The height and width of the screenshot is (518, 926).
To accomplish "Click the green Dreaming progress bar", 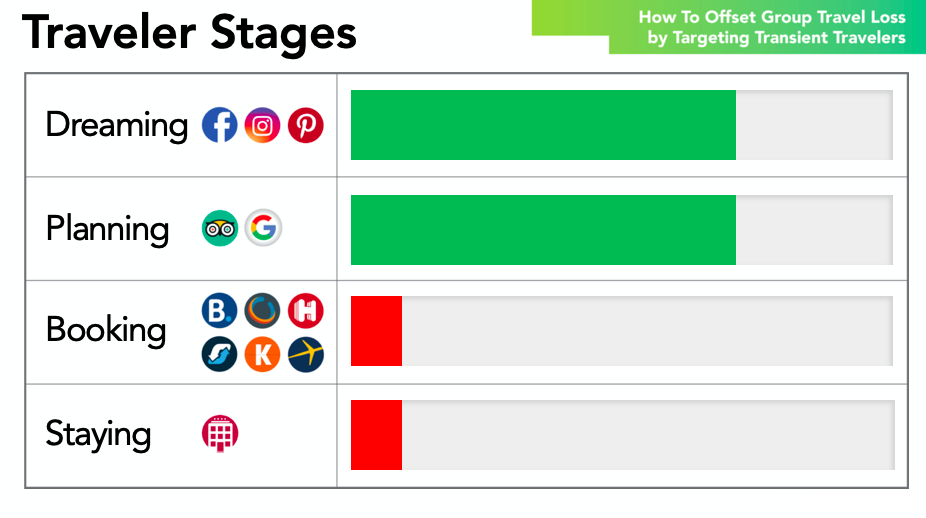I will pos(543,125).
